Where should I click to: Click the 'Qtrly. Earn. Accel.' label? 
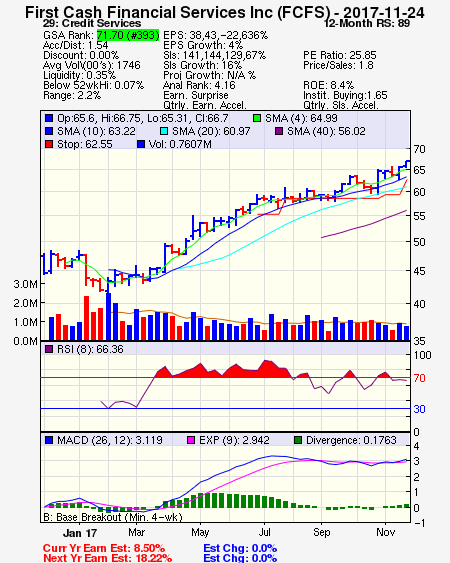(205, 105)
